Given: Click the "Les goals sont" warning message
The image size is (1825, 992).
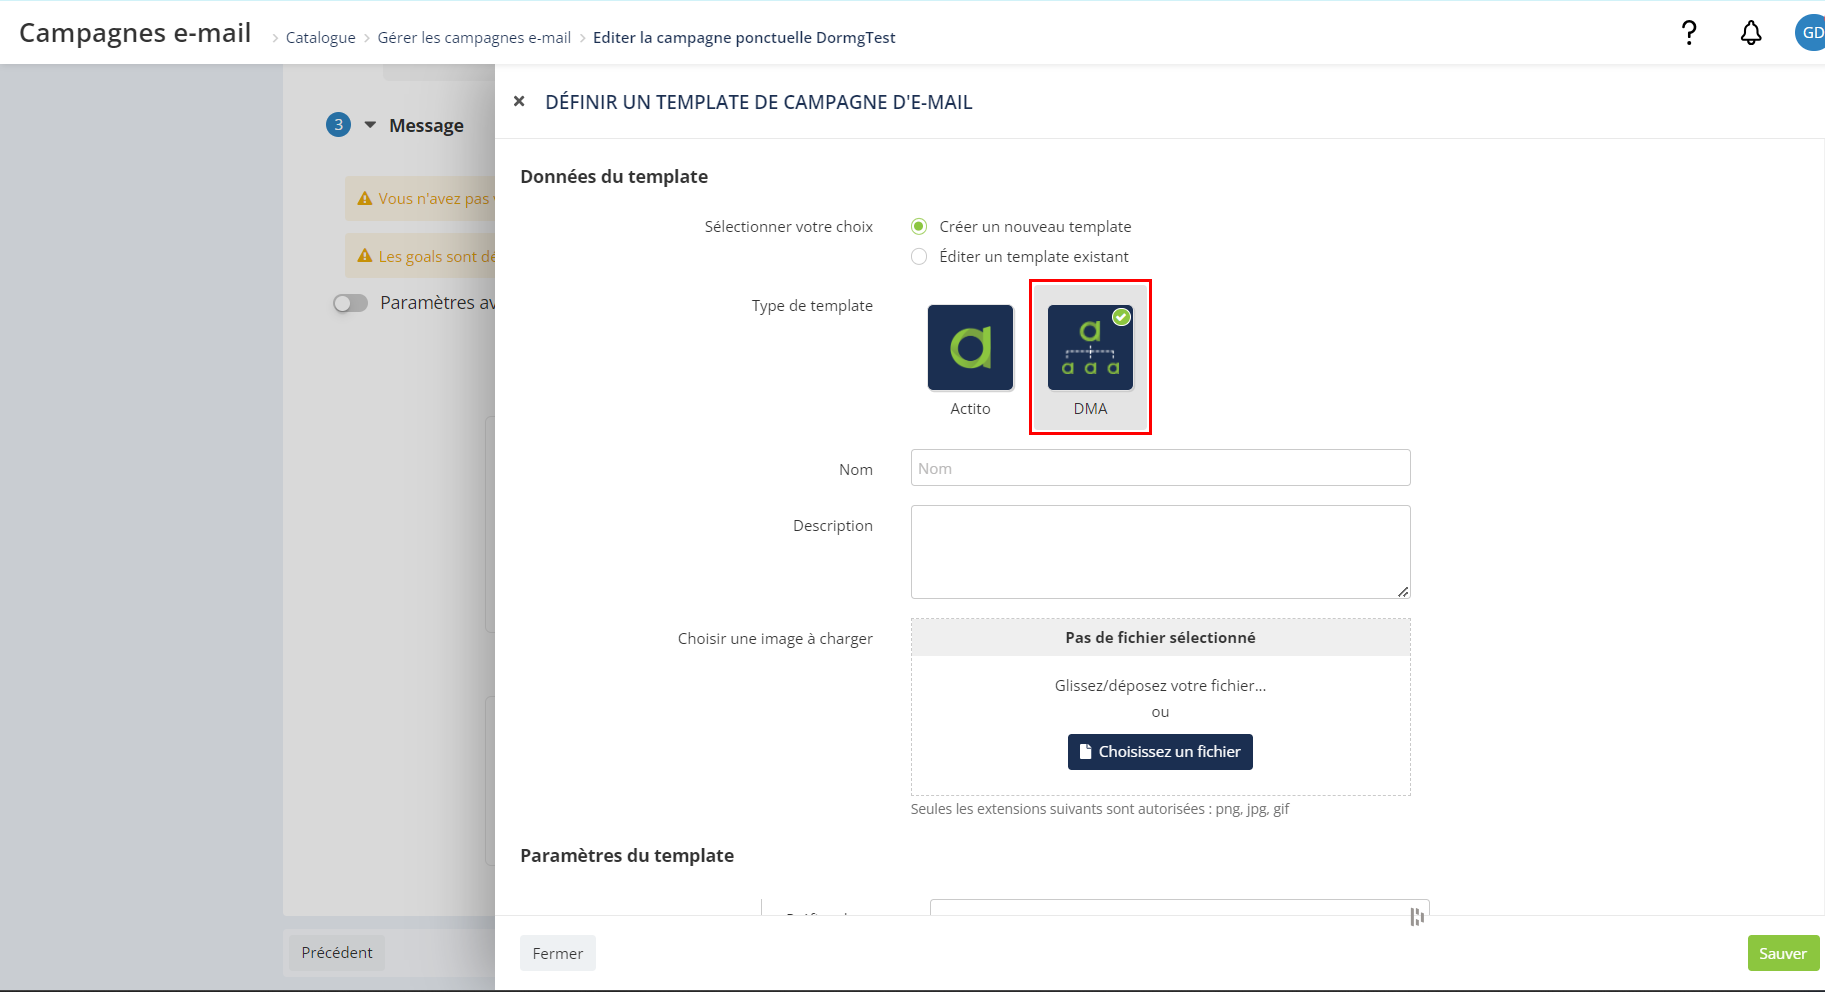Looking at the screenshot, I should [x=420, y=256].
